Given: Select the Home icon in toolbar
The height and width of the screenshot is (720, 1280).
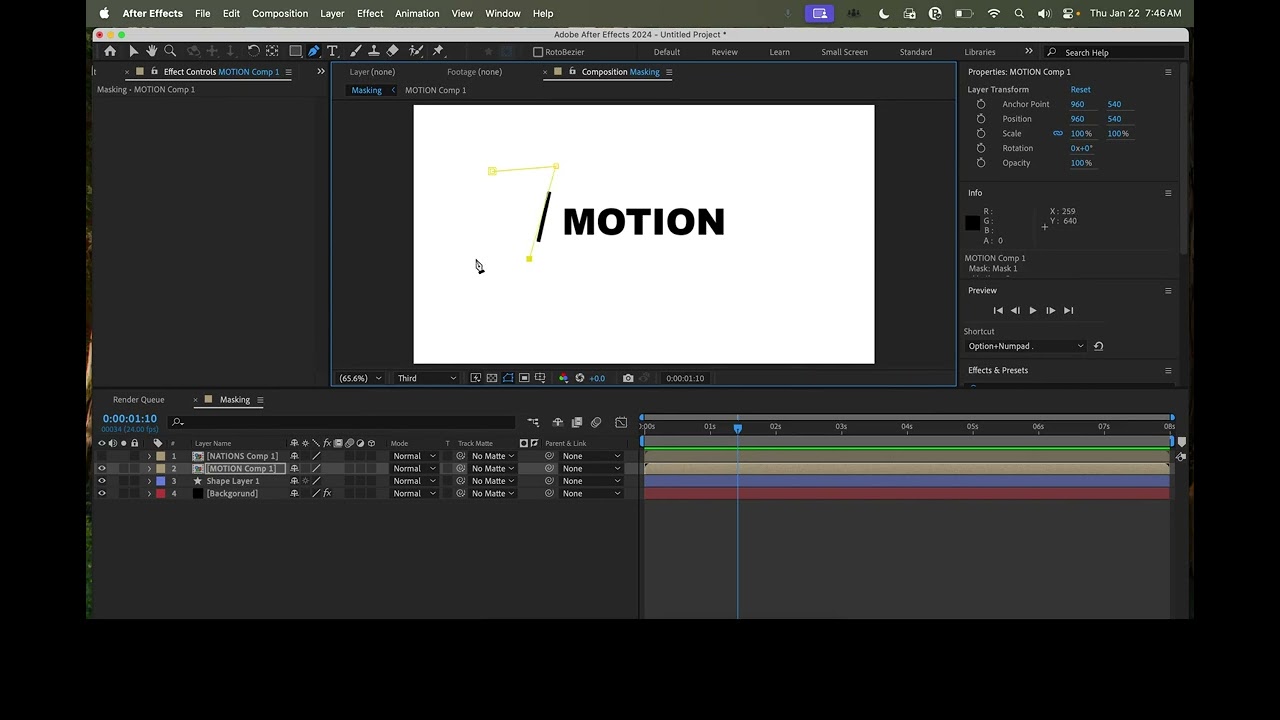Looking at the screenshot, I should pyautogui.click(x=110, y=51).
